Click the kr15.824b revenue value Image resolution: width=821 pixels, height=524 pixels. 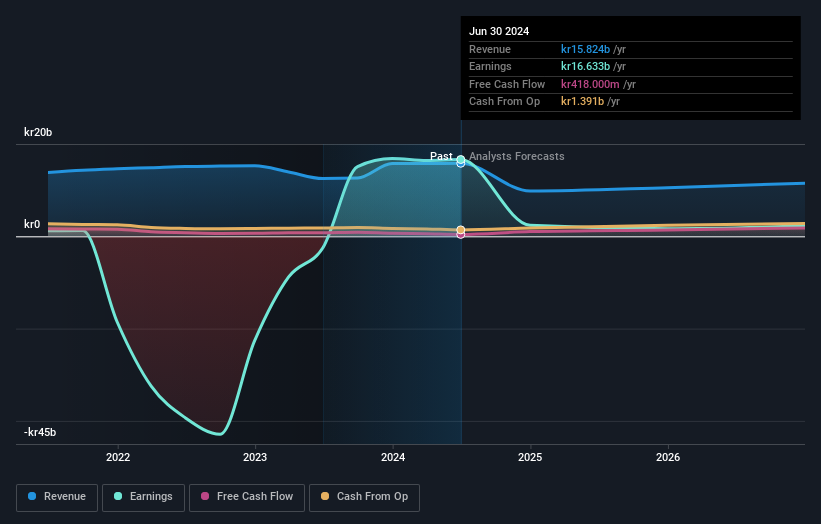(x=585, y=49)
